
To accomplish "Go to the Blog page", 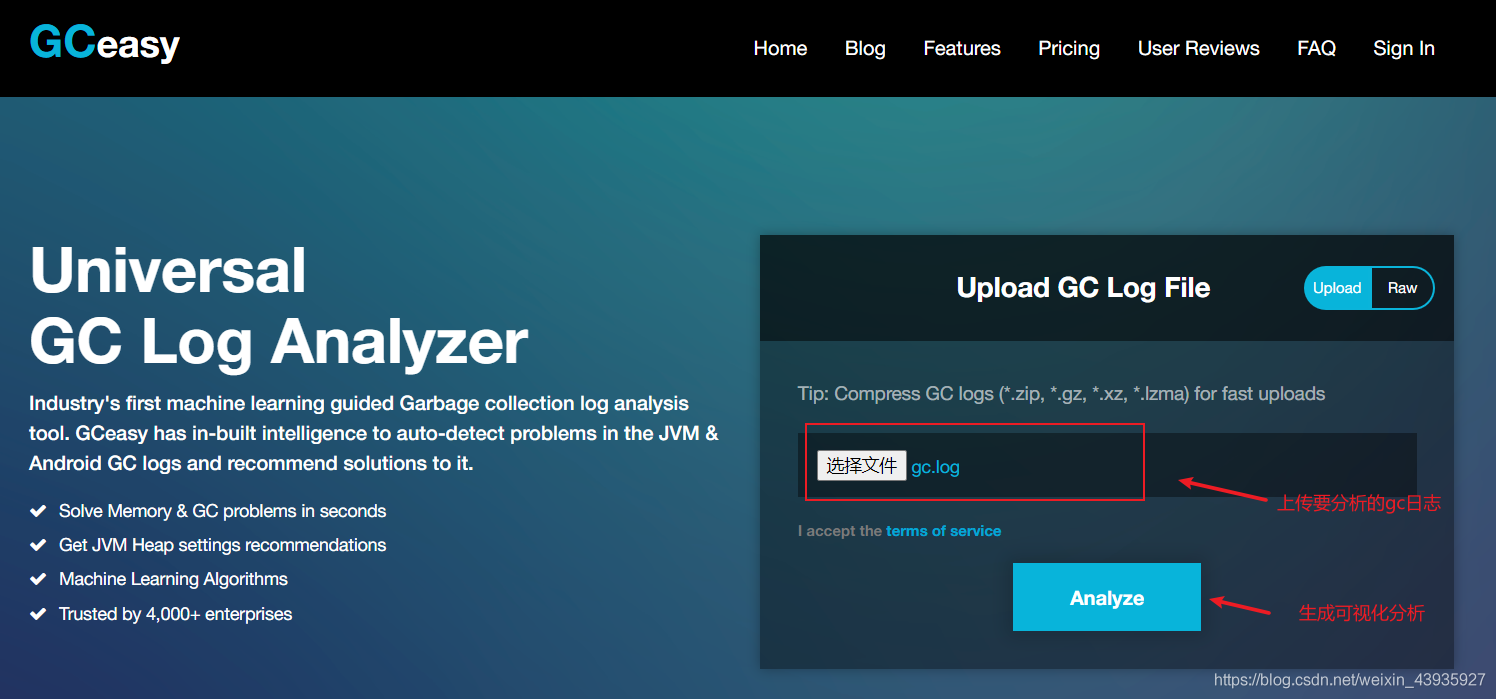I will coord(865,48).
